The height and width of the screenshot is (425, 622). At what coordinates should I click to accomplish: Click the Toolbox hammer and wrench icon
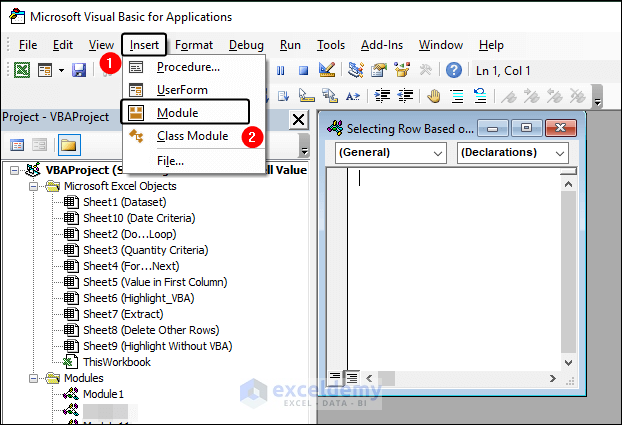pyautogui.click(x=425, y=70)
